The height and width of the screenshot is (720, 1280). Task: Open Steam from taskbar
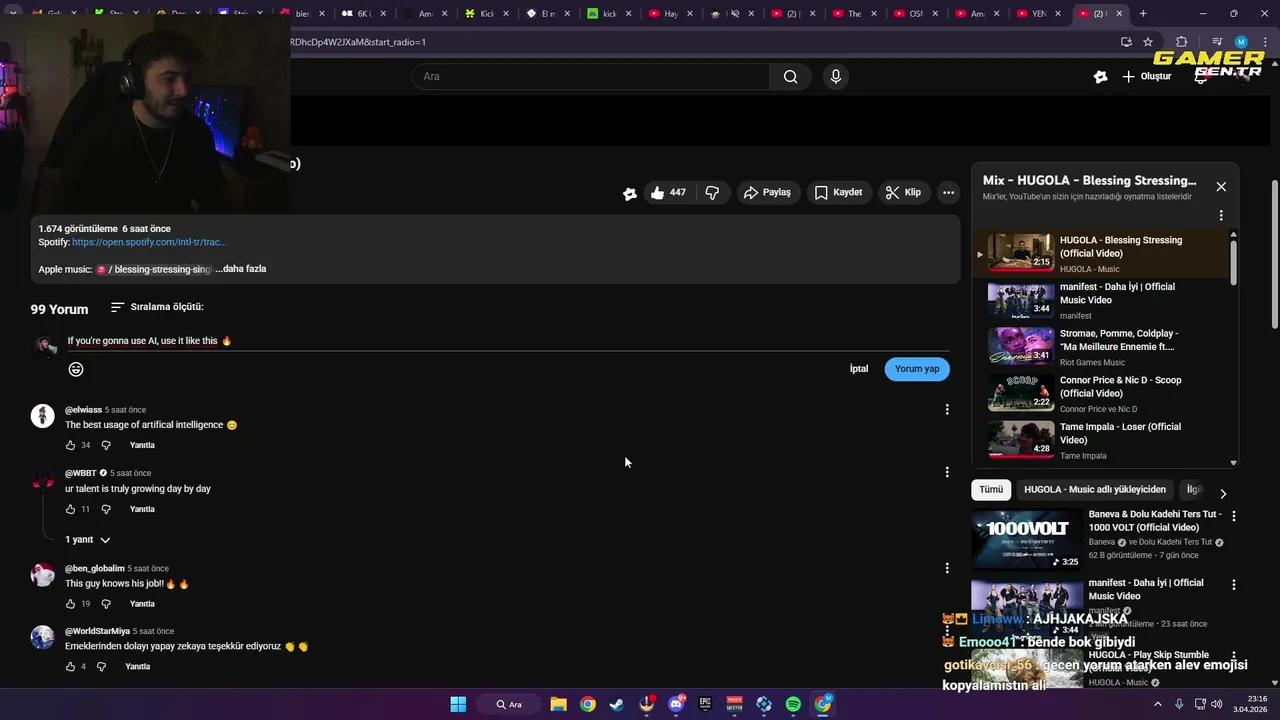click(x=617, y=704)
